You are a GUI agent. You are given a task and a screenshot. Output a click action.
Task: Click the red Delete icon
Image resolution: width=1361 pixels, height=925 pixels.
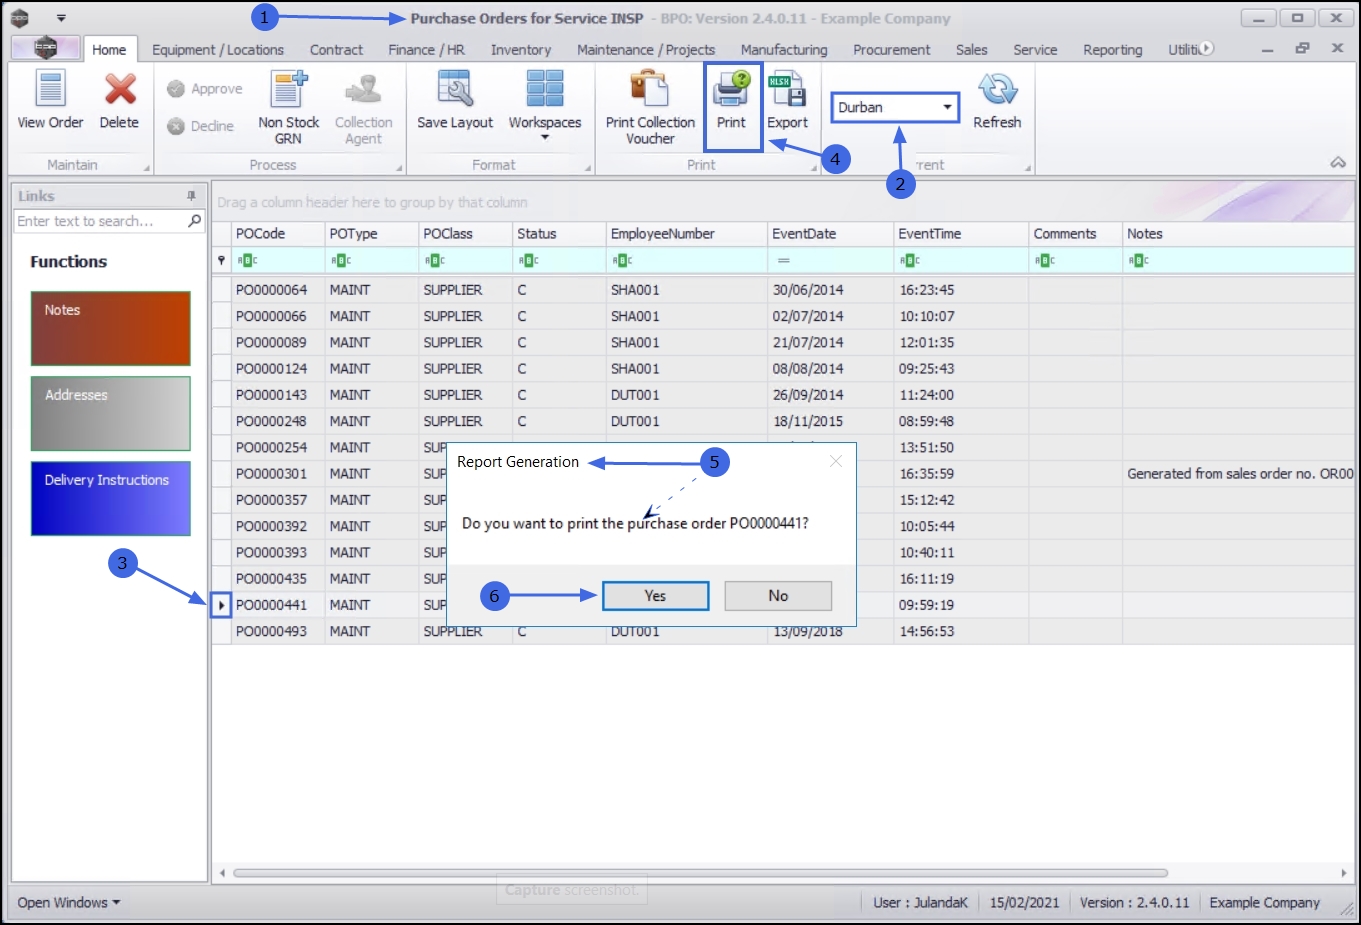click(119, 100)
